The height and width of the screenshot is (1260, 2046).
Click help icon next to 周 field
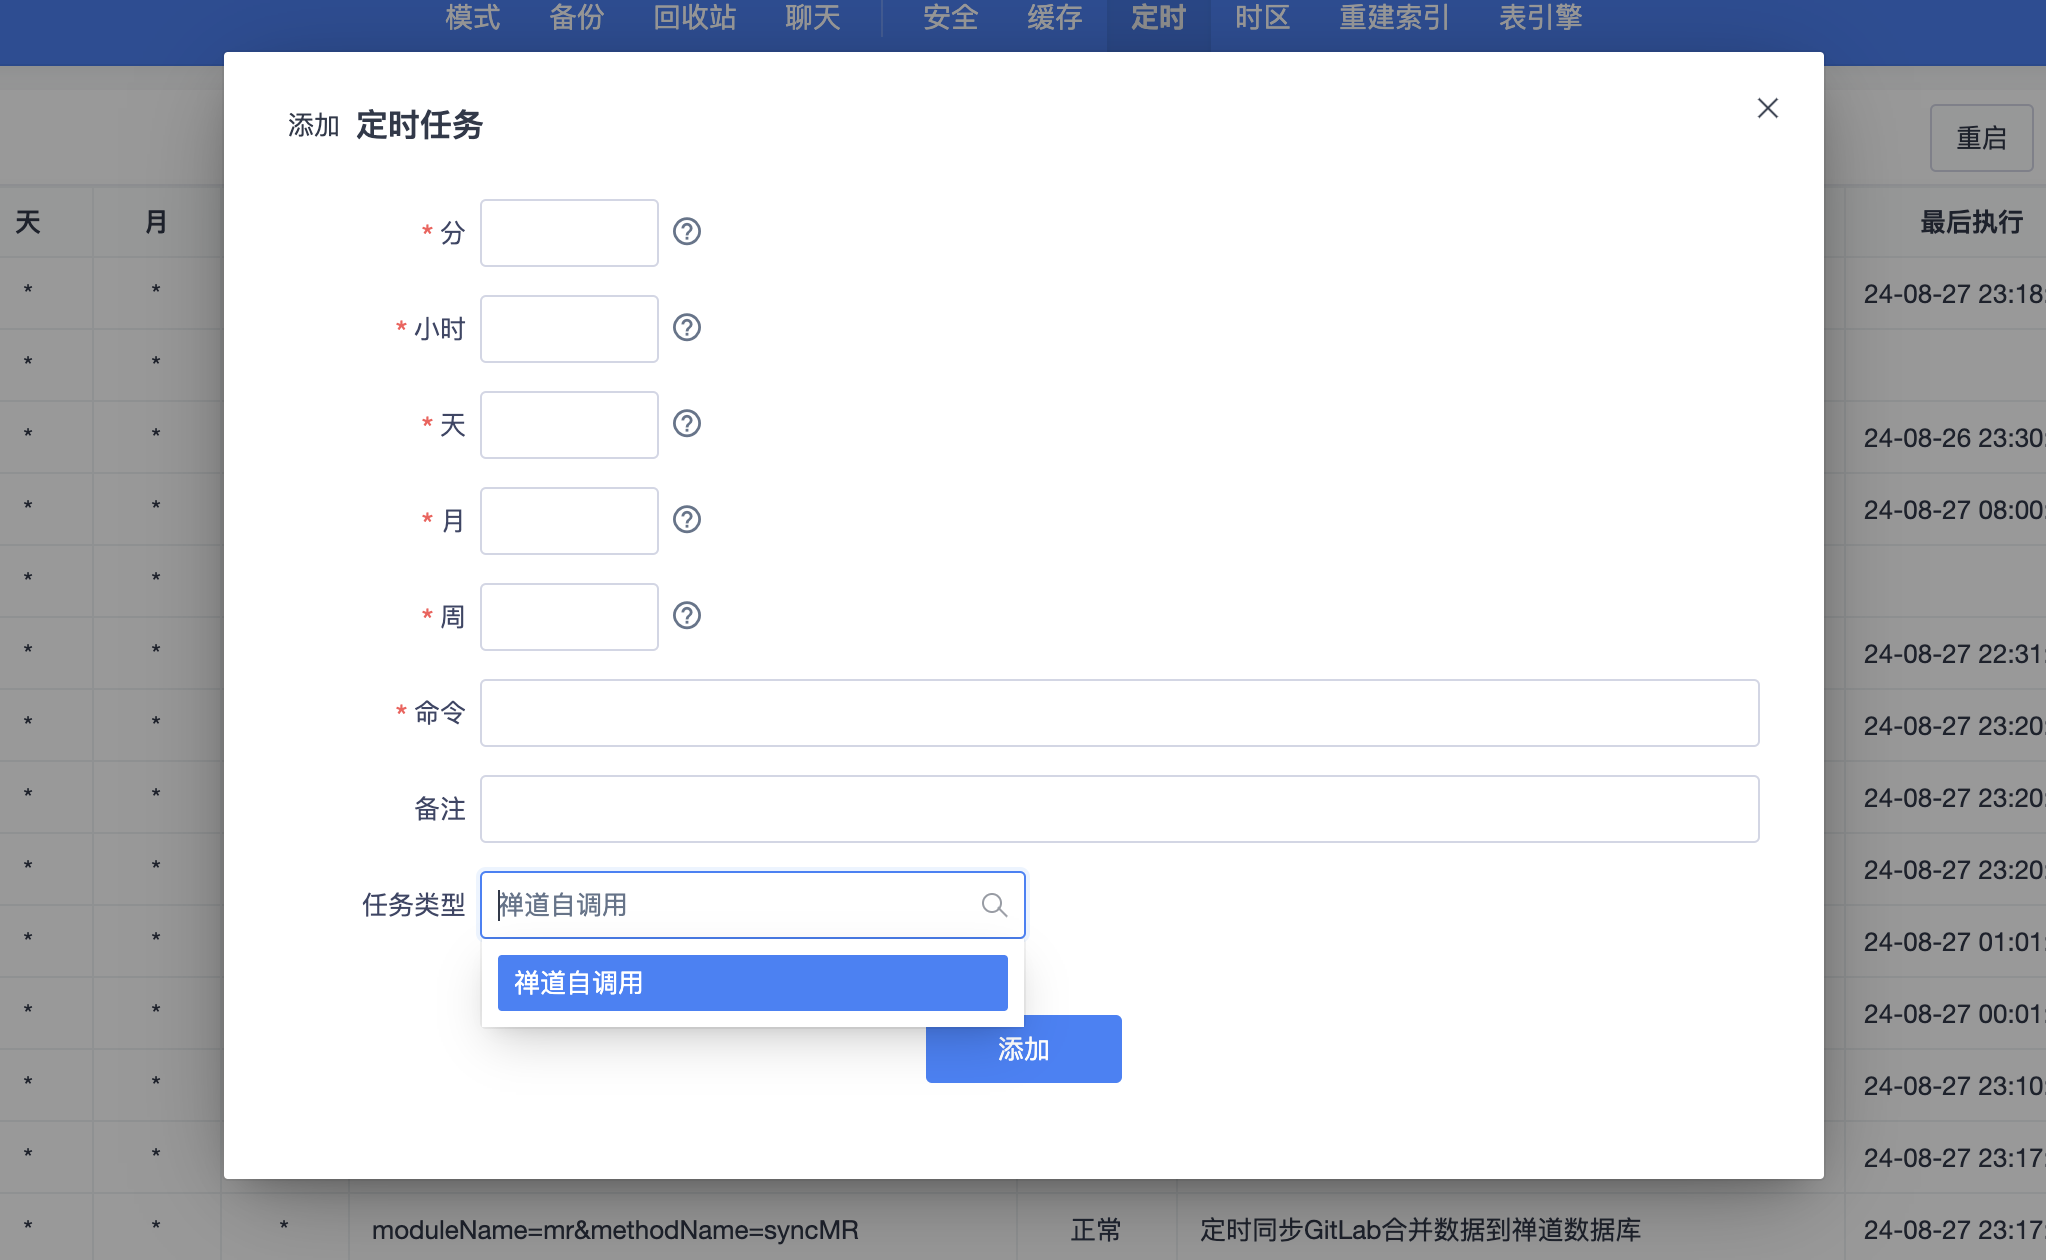pos(686,616)
